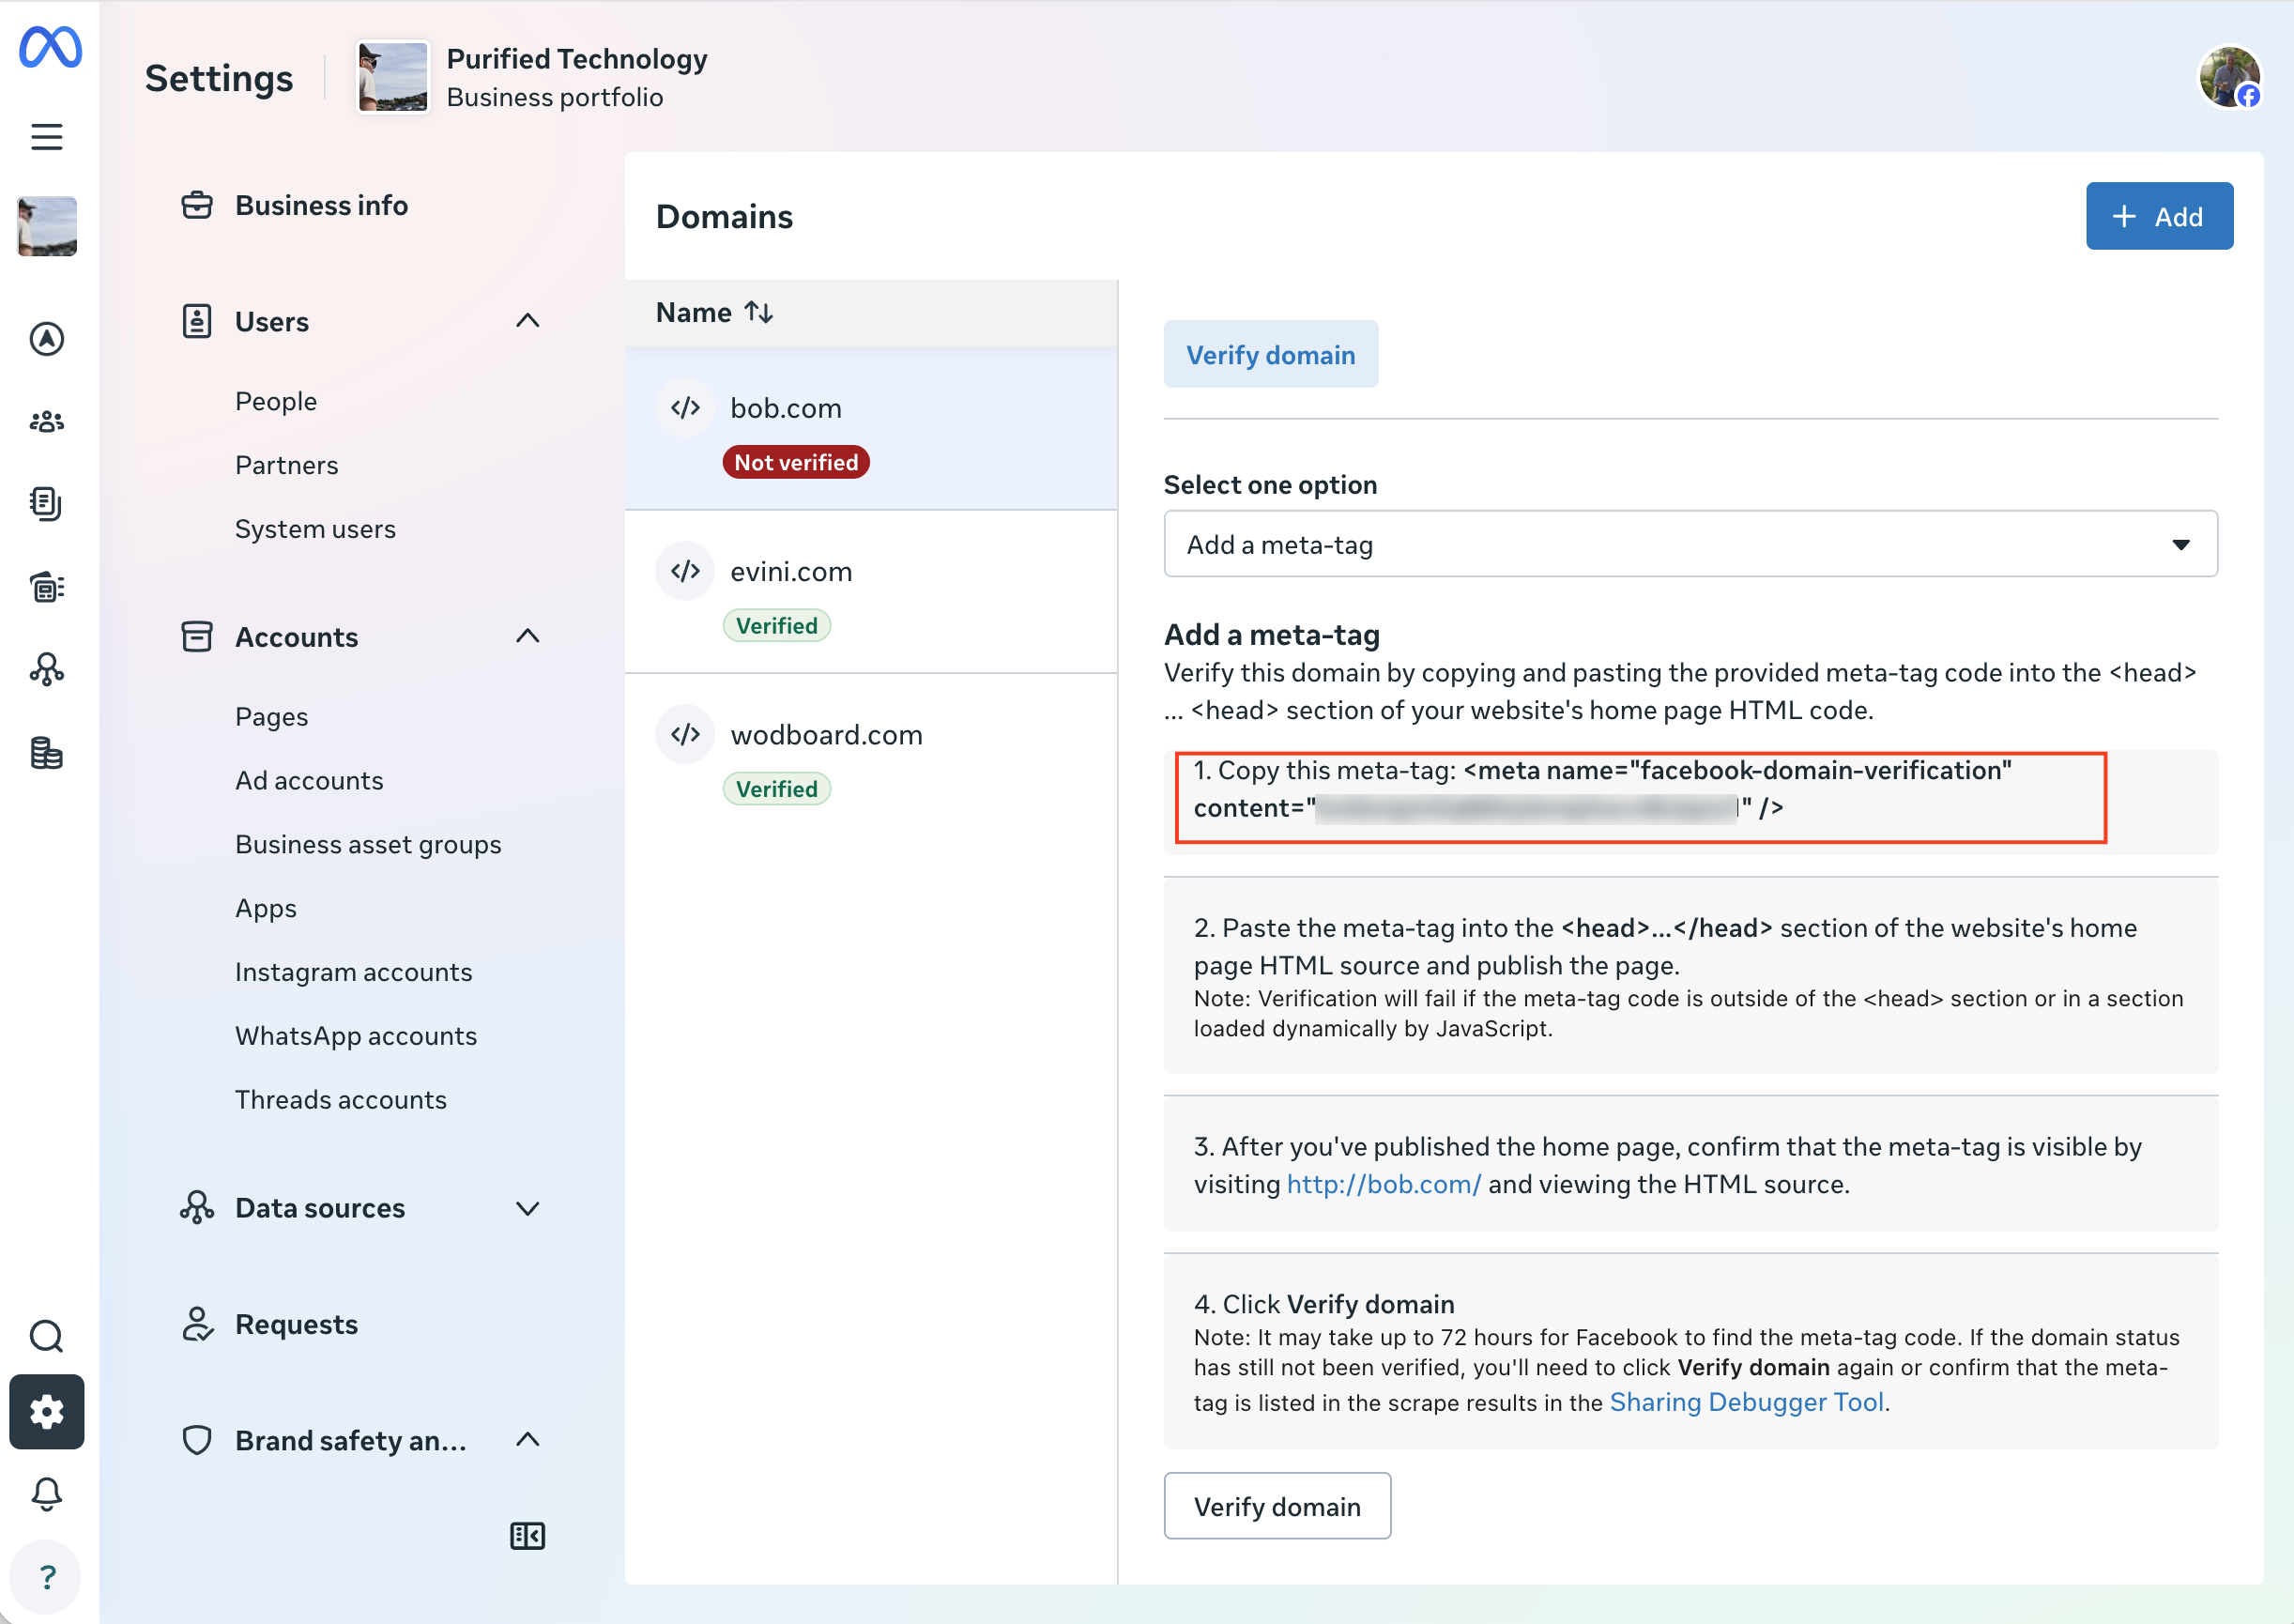Image resolution: width=2294 pixels, height=1624 pixels.
Task: Open WhatsApp accounts
Action: coord(356,1036)
